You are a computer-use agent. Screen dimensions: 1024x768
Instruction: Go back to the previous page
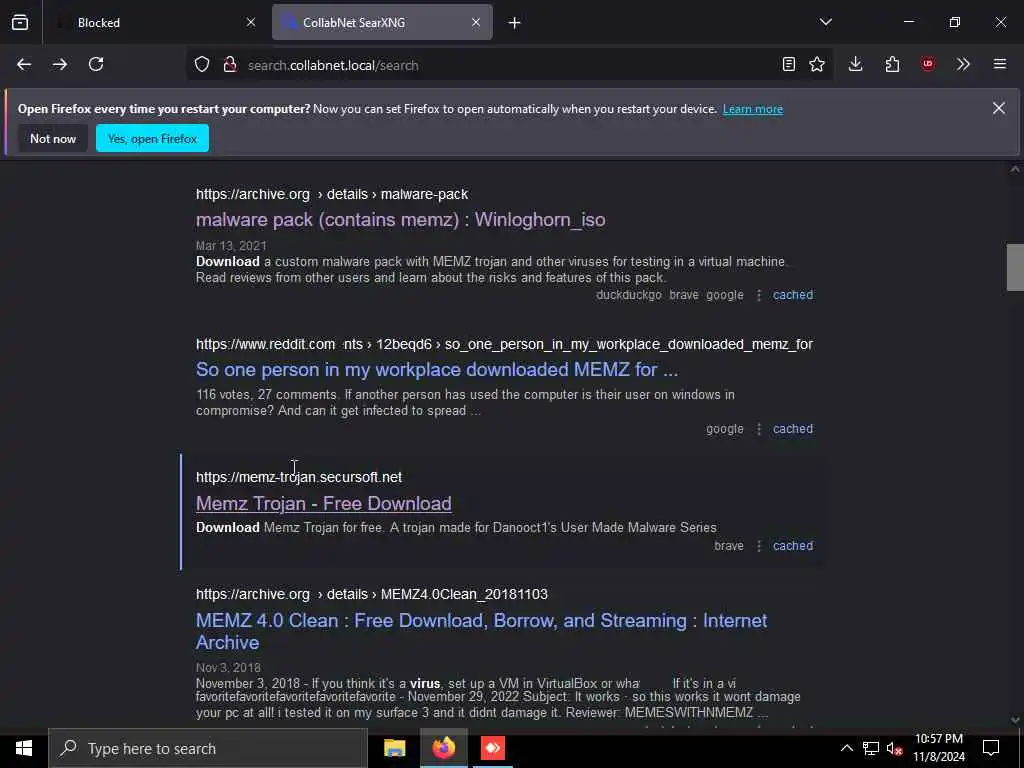[x=24, y=64]
